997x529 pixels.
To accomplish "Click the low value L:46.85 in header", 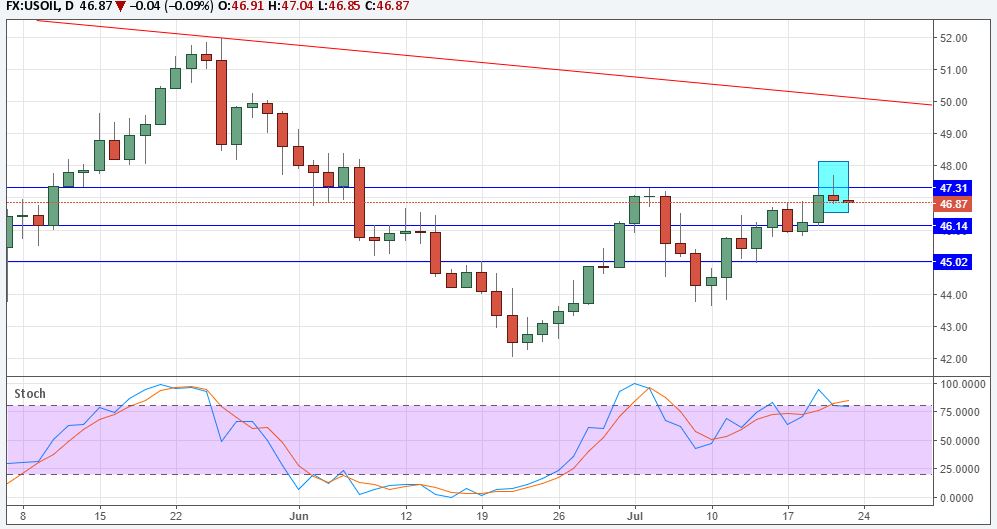I will [338, 6].
